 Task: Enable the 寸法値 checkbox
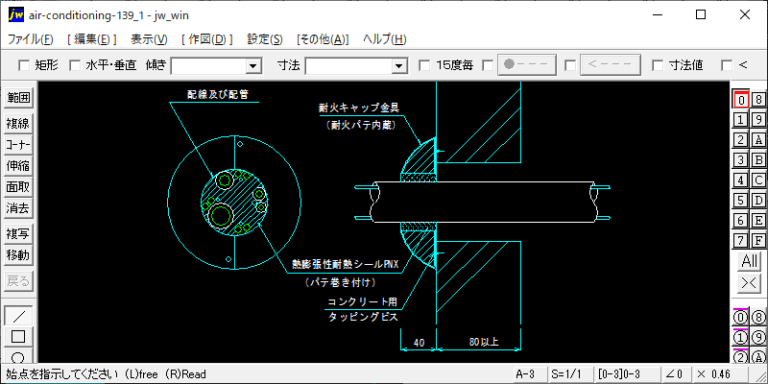pyautogui.click(x=658, y=65)
